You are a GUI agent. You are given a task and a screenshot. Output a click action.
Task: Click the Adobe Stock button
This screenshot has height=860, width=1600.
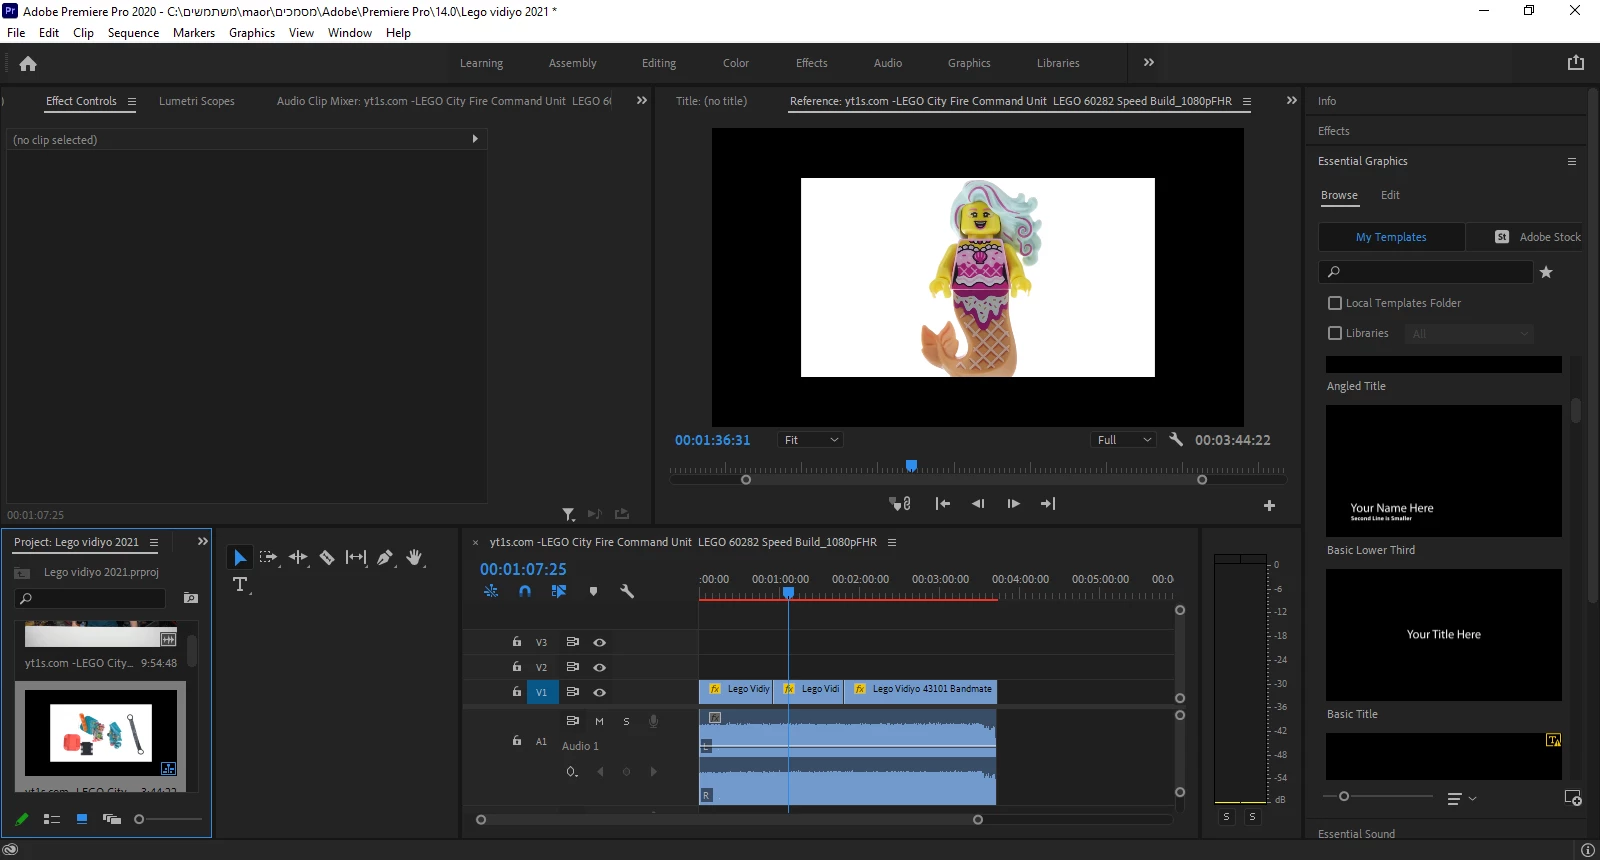1537,237
